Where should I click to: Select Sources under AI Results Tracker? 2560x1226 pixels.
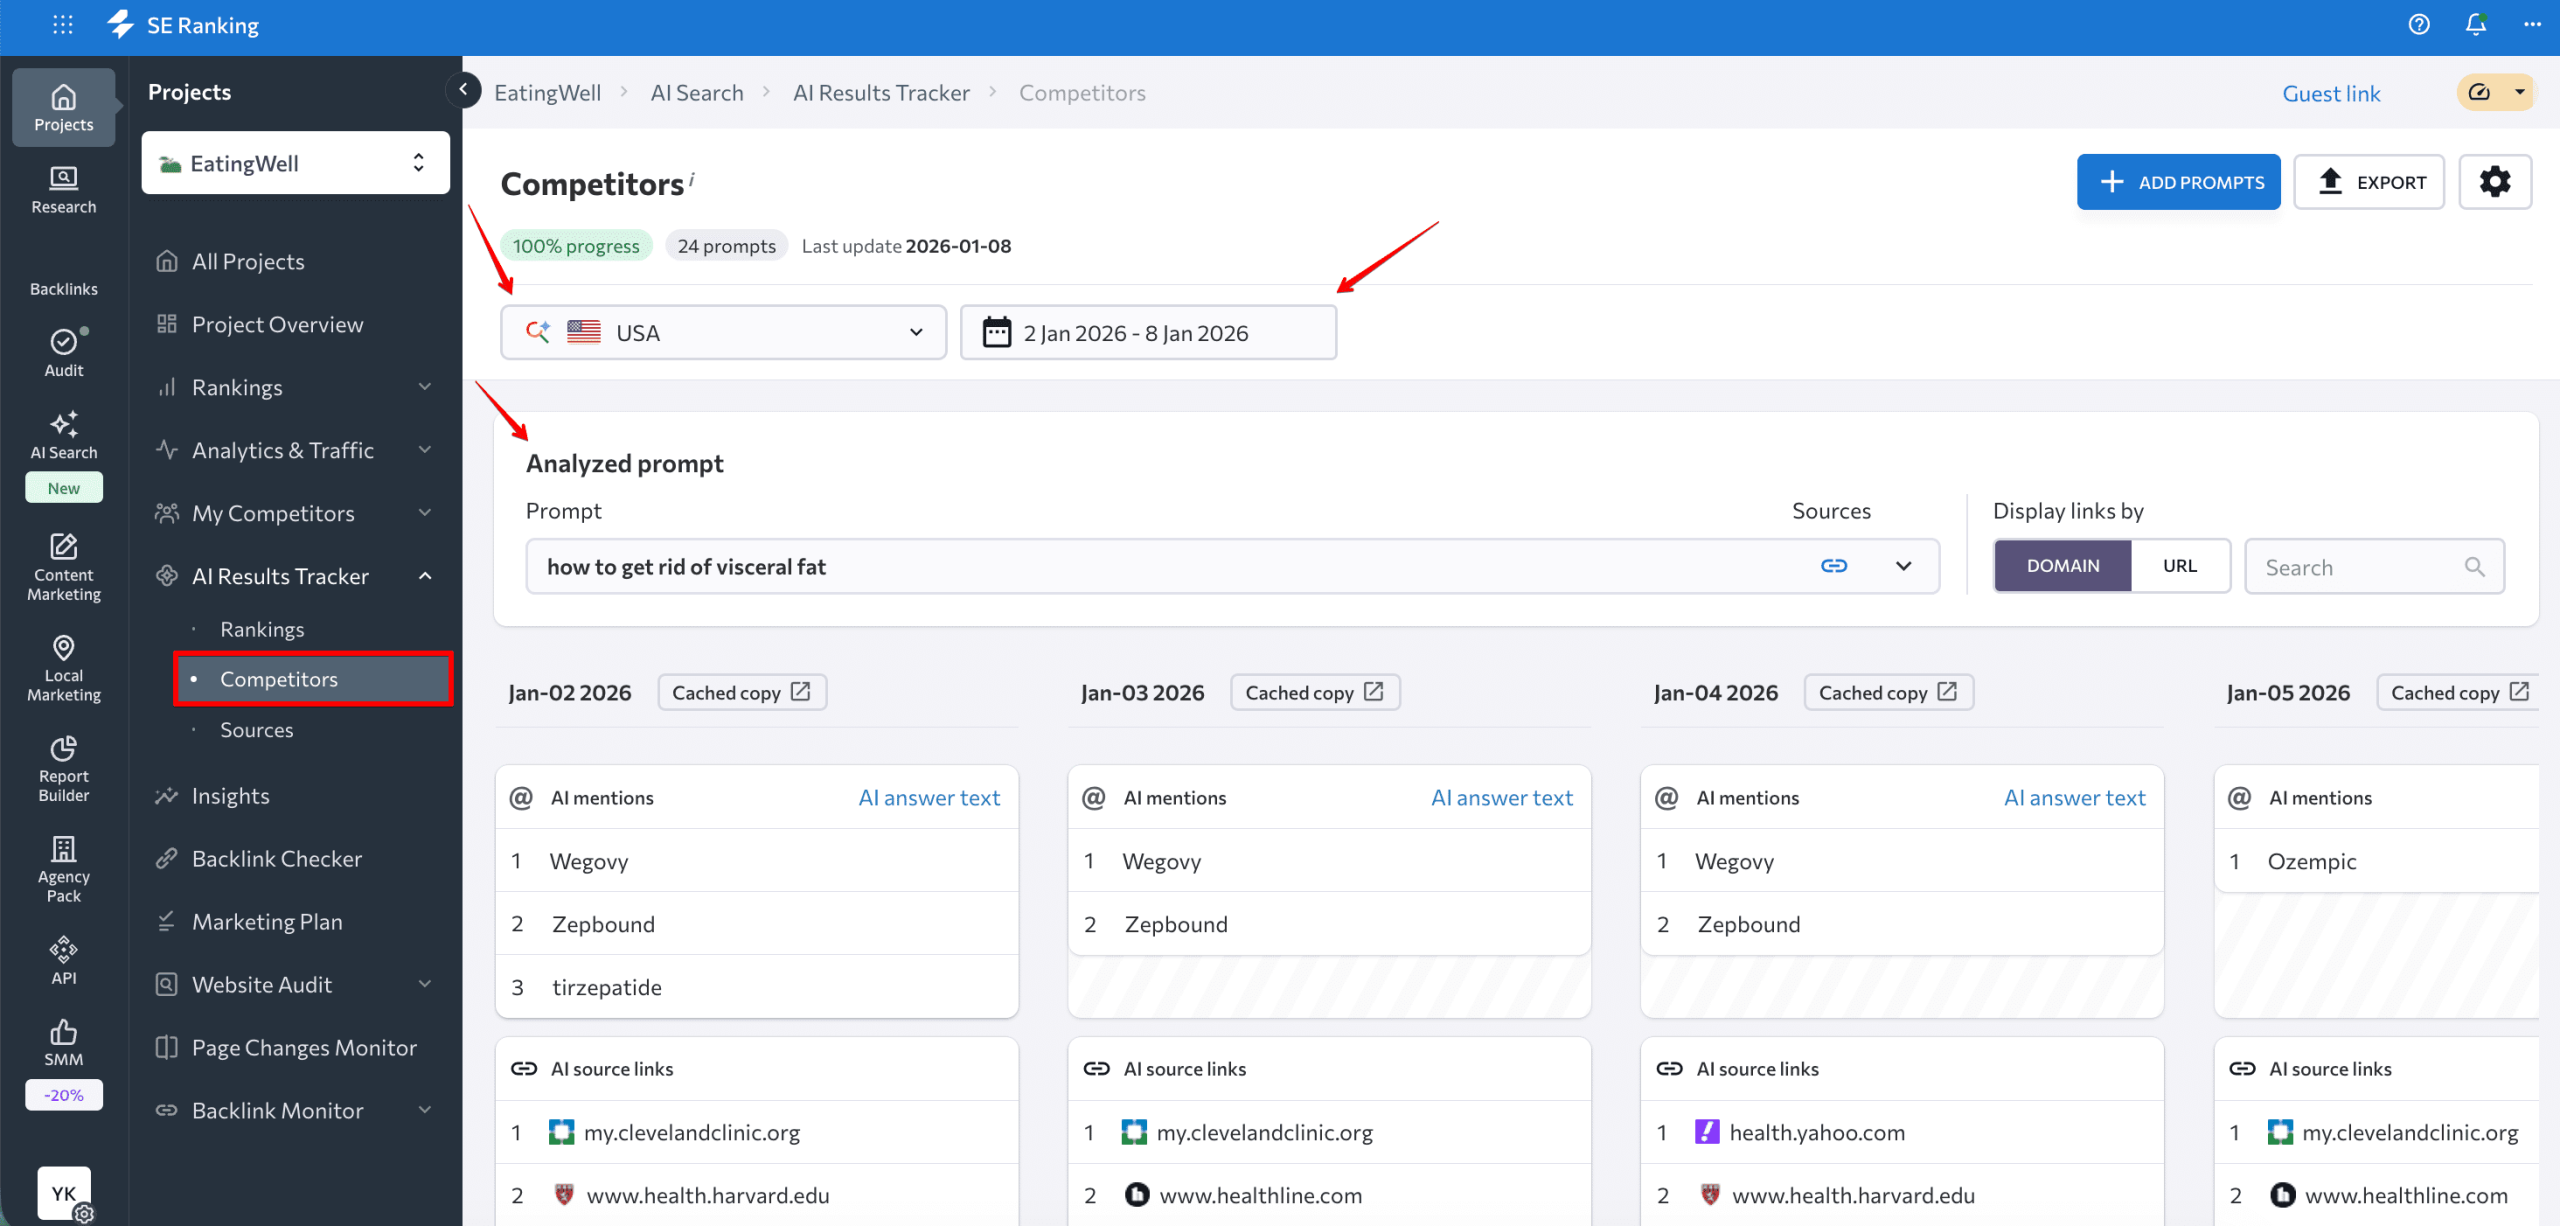(256, 729)
